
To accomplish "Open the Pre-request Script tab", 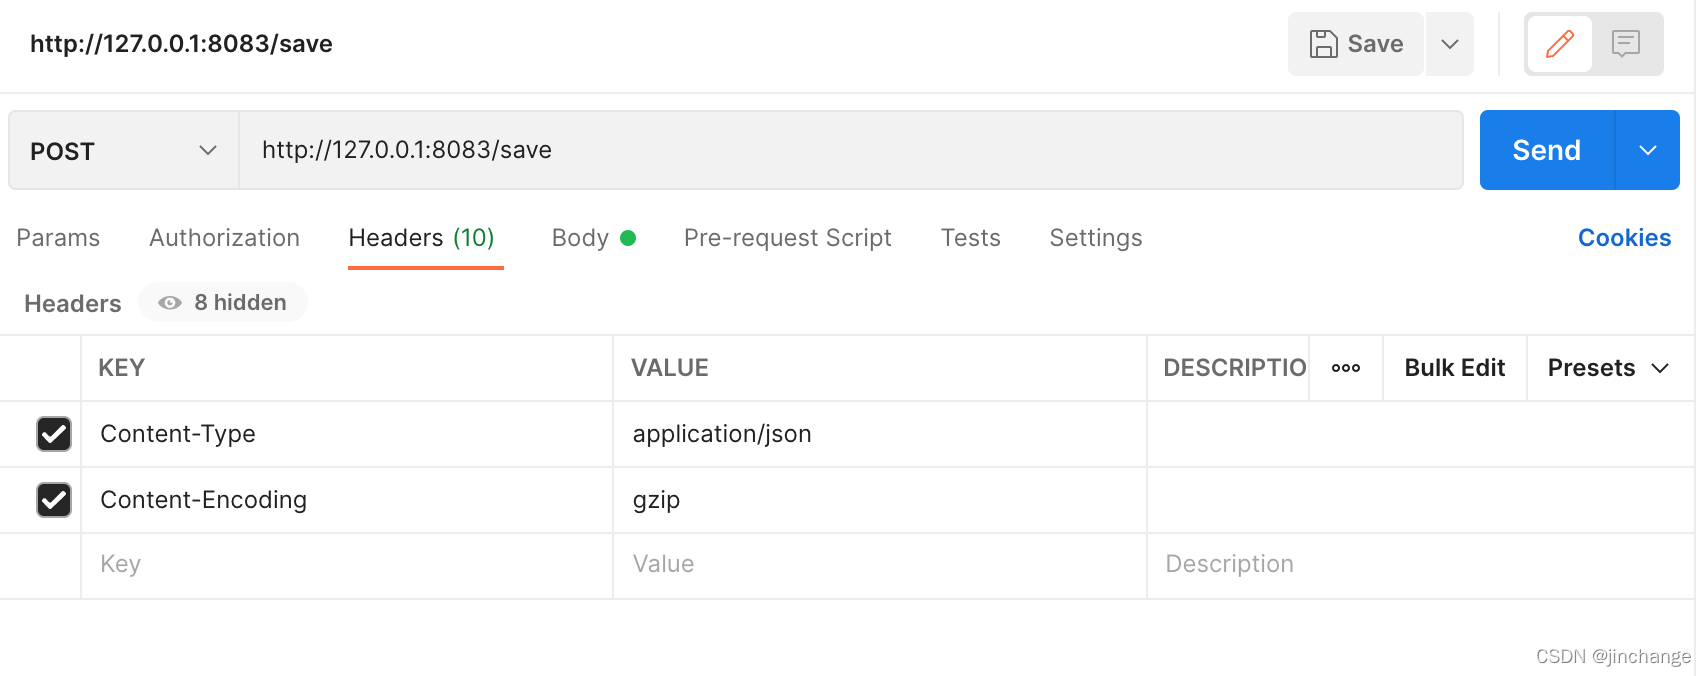I will click(x=787, y=238).
